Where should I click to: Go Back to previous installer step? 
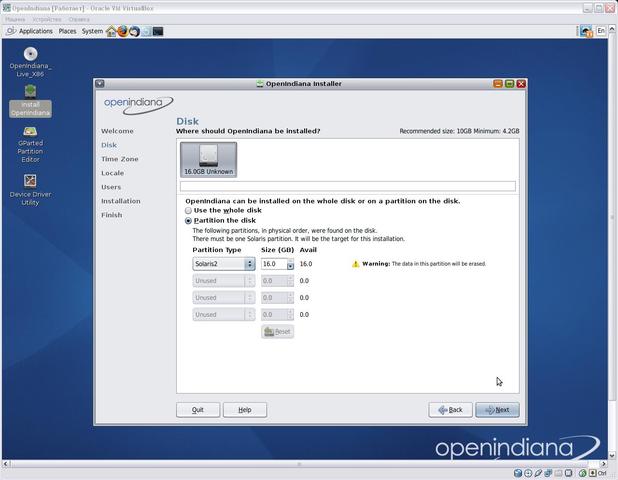(x=450, y=410)
